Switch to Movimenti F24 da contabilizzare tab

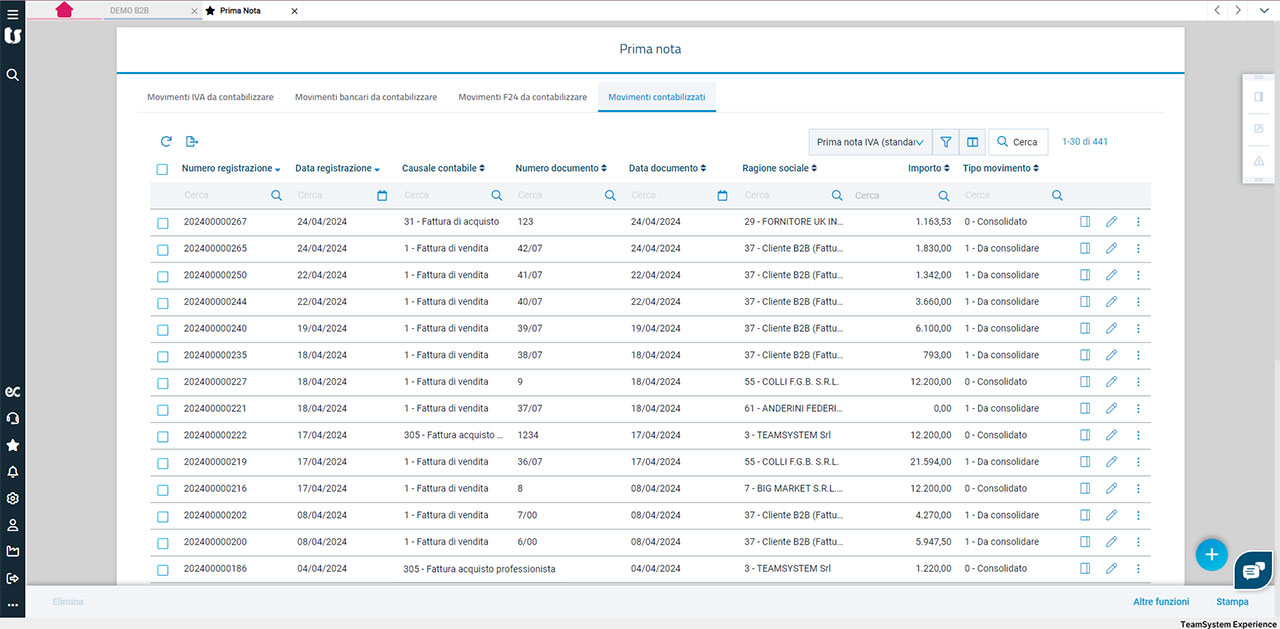click(523, 97)
